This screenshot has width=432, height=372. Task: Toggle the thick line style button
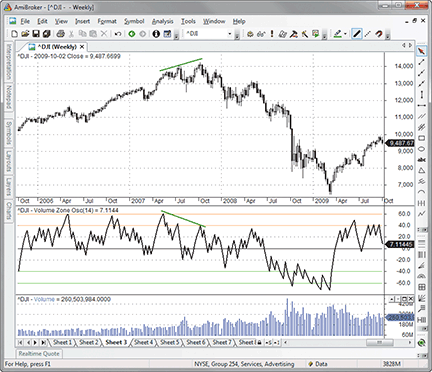click(x=357, y=34)
